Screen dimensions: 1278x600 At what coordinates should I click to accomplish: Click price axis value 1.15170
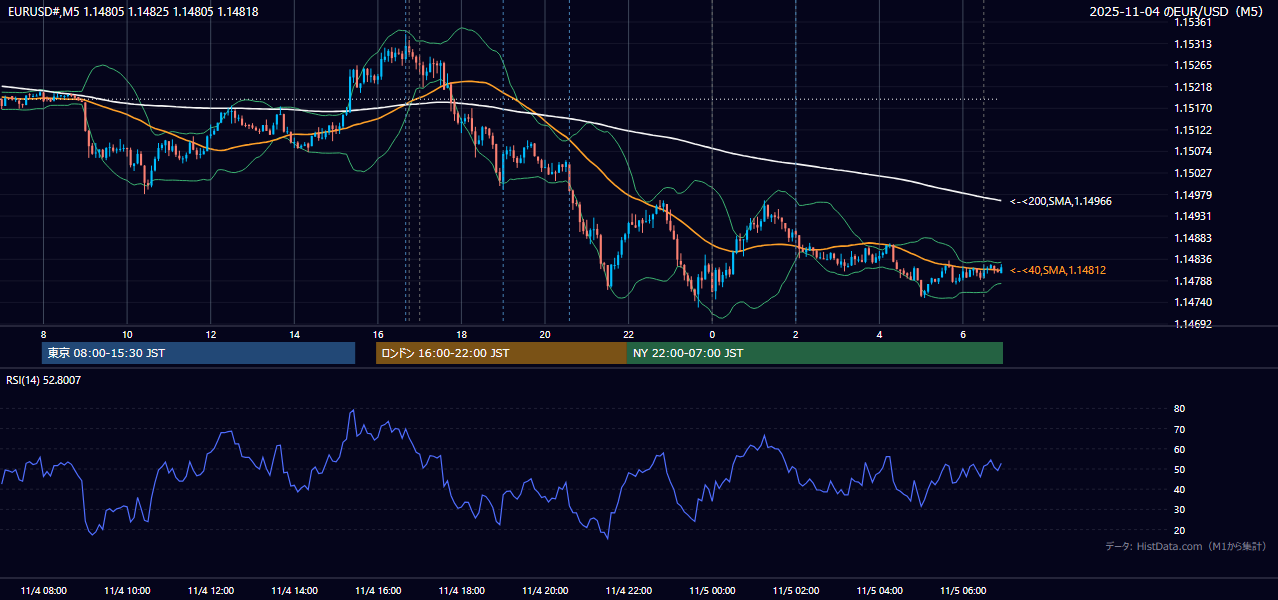click(1192, 108)
